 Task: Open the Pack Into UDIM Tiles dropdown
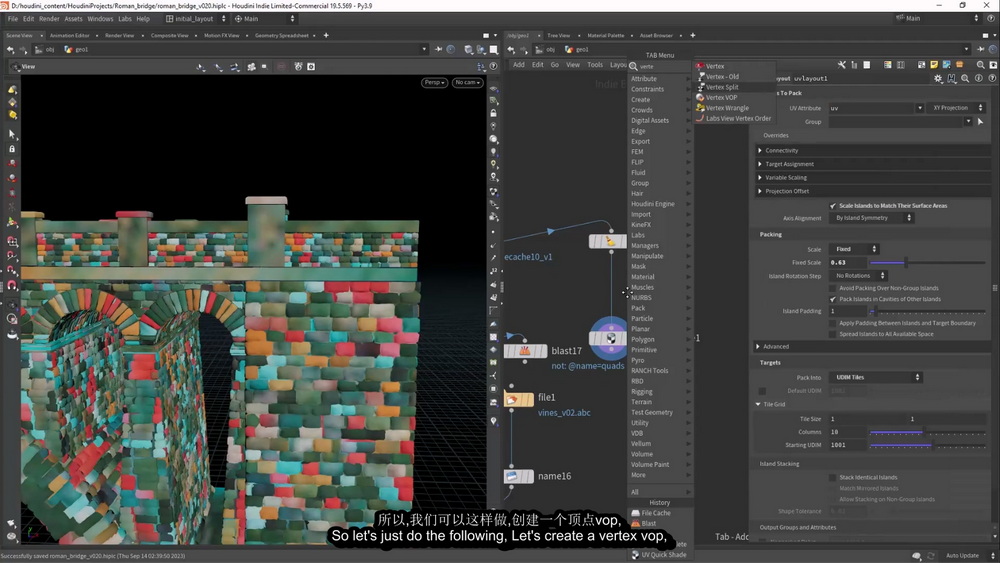876,377
